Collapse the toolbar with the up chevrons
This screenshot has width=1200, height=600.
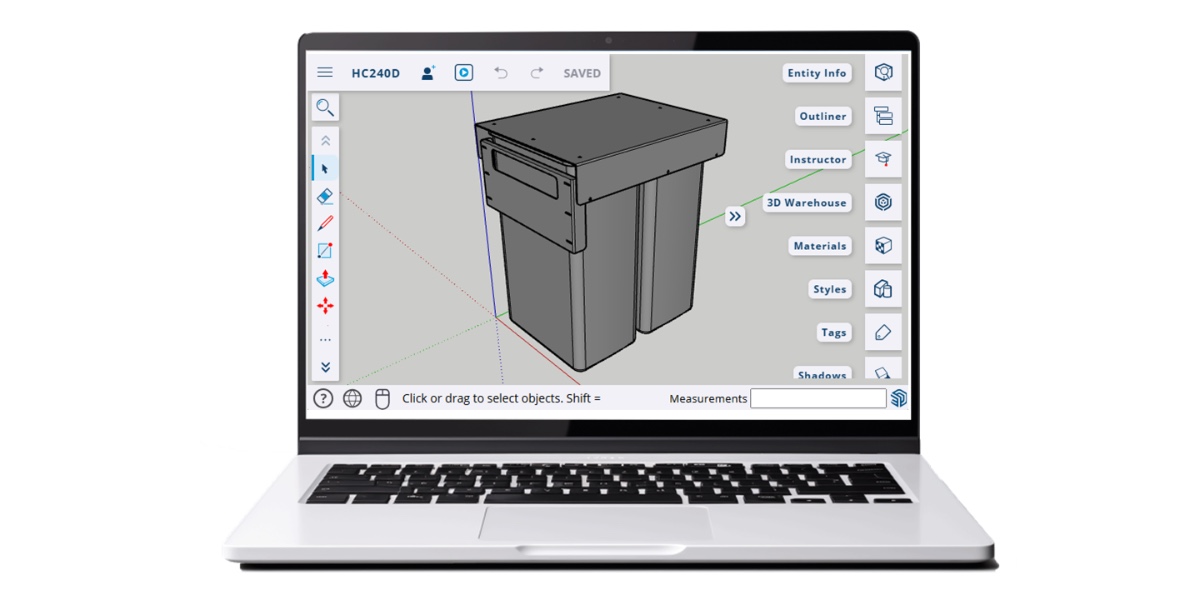pos(325,140)
